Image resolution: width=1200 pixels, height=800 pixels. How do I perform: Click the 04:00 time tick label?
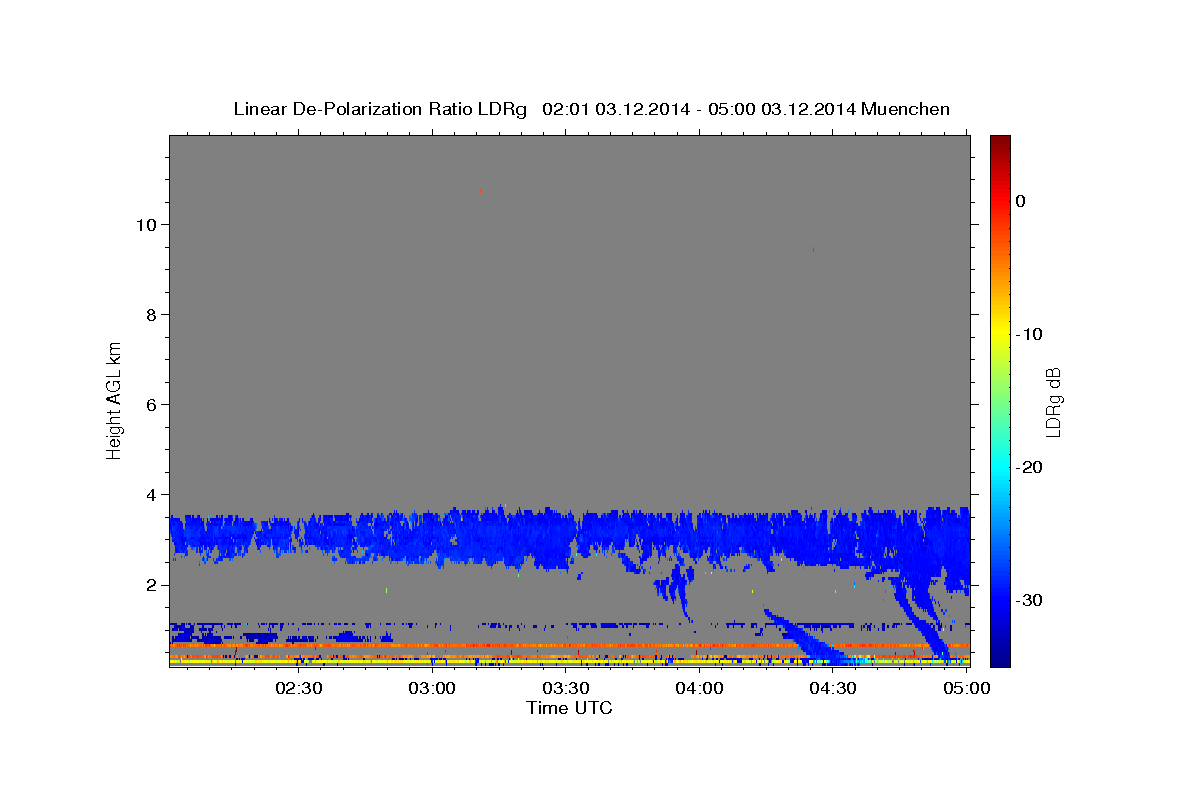(x=699, y=688)
